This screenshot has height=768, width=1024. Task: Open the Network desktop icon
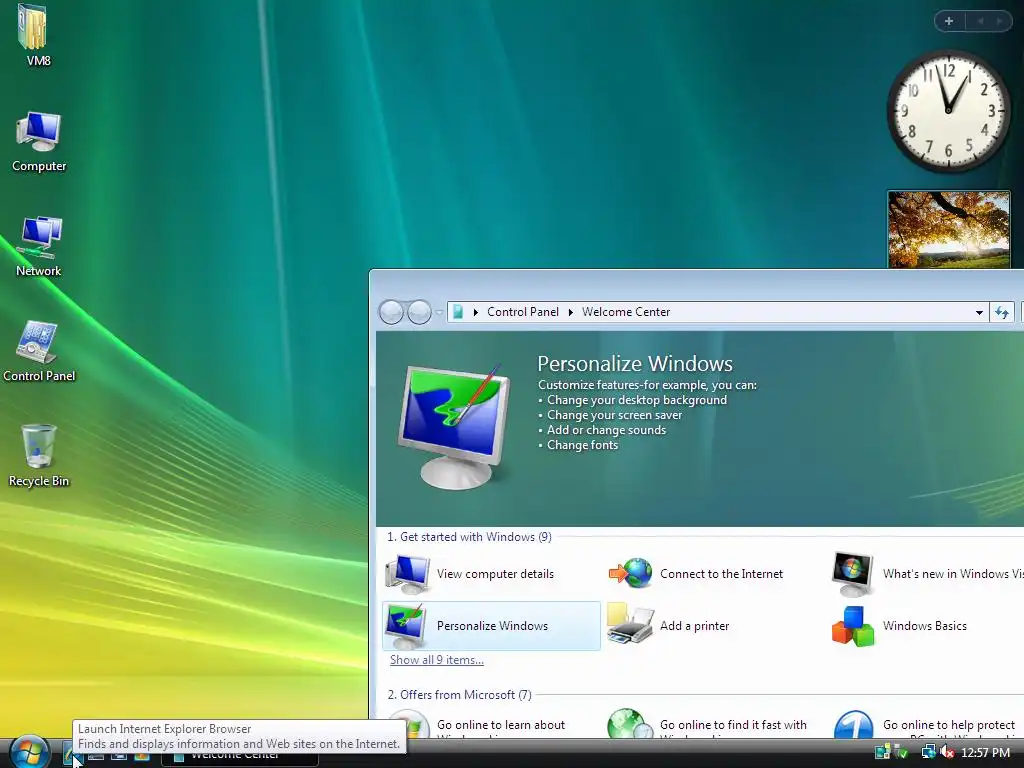39,246
